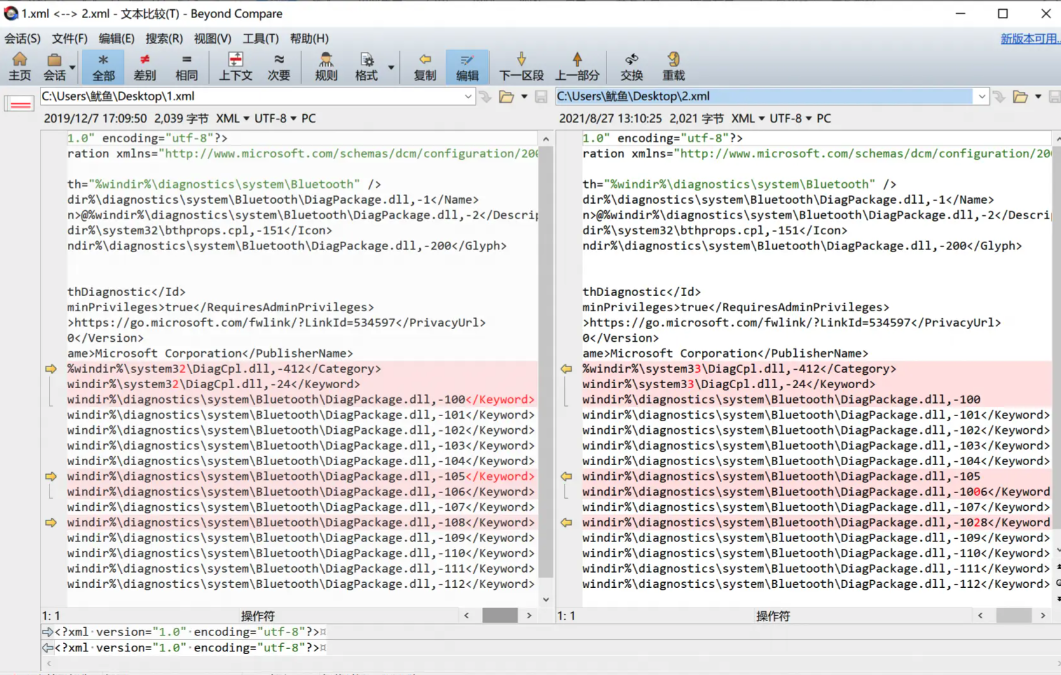The image size is (1061, 675).
Task: Toggle the 全部 show-all filter
Action: pyautogui.click(x=103, y=66)
